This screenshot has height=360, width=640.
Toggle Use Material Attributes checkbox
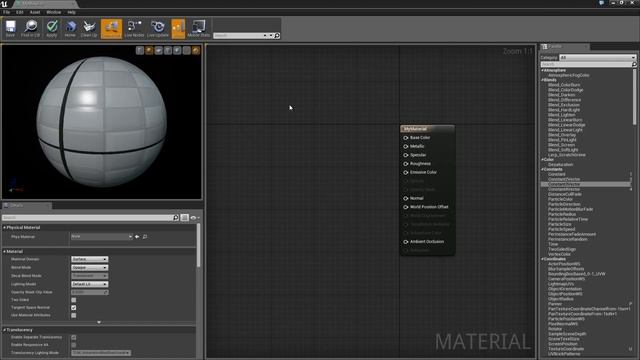[x=73, y=316]
